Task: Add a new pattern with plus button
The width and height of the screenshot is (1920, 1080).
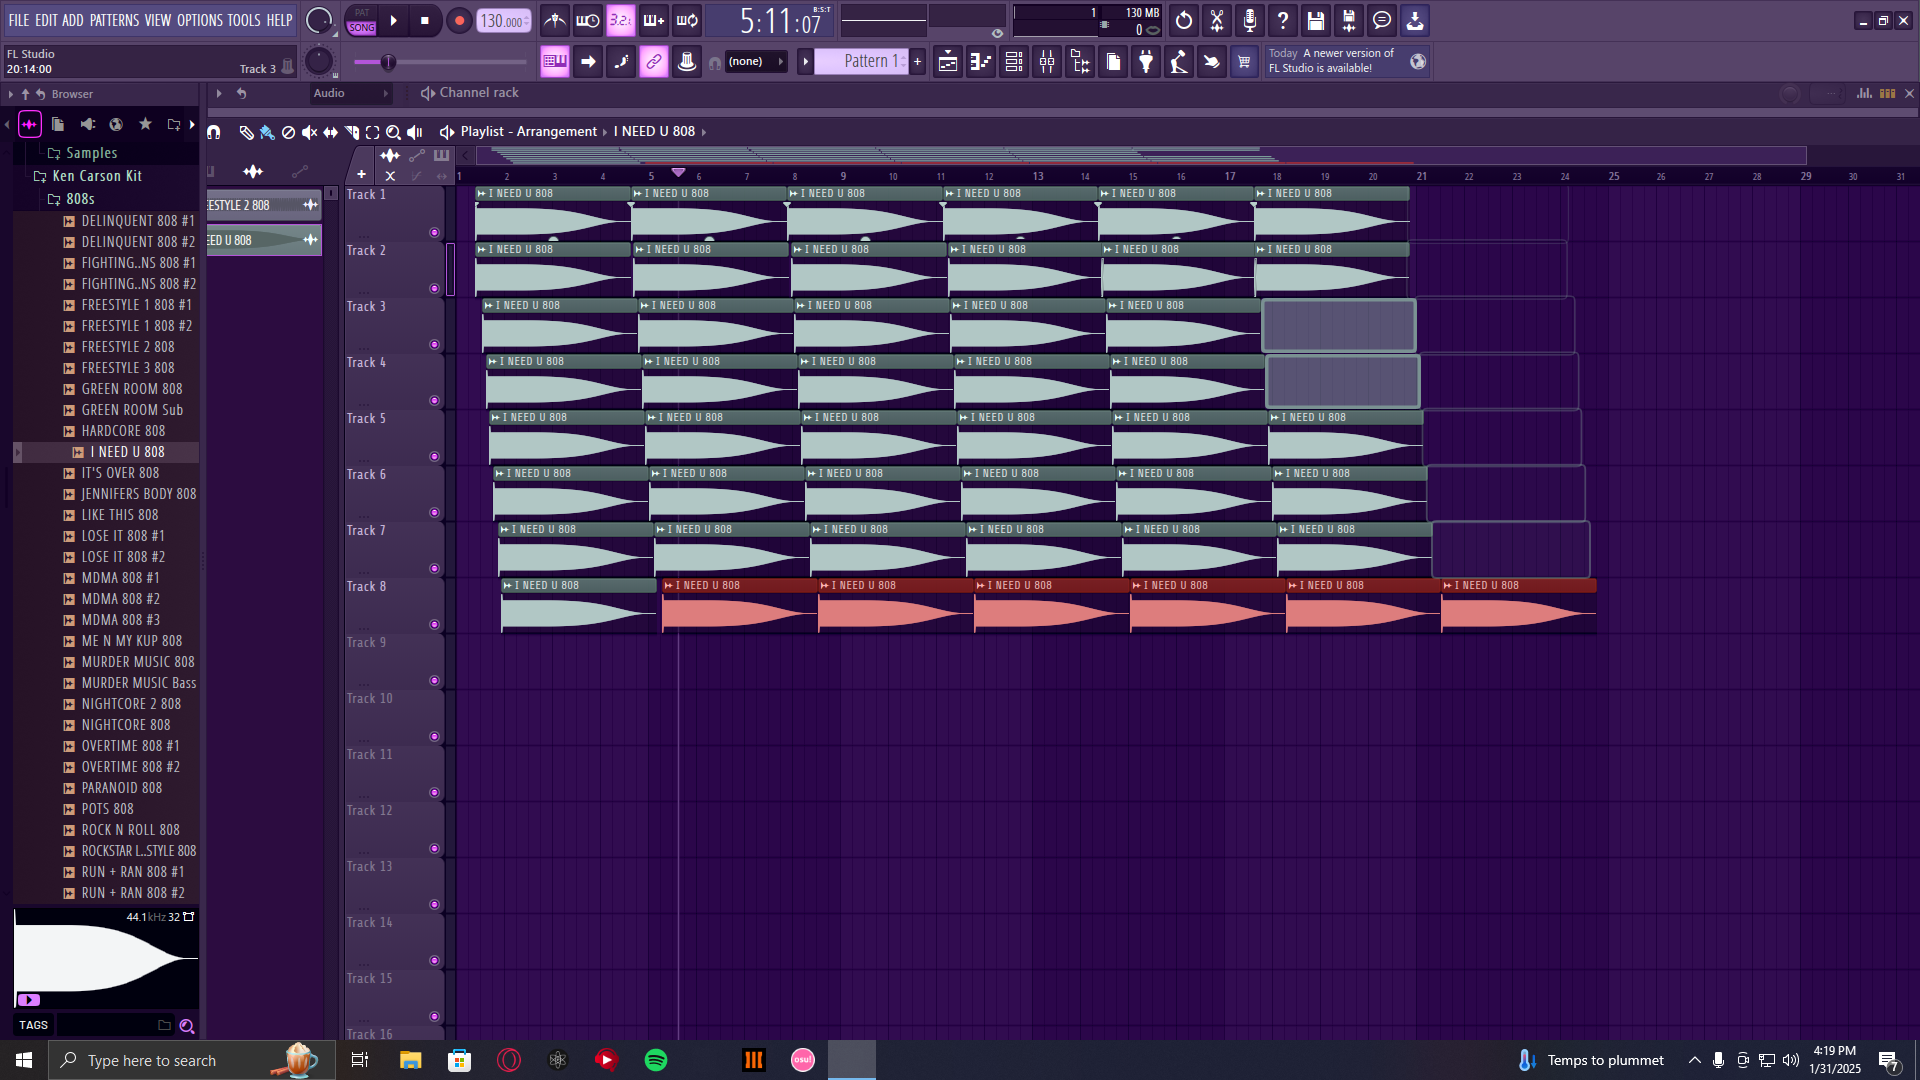Action: [918, 62]
